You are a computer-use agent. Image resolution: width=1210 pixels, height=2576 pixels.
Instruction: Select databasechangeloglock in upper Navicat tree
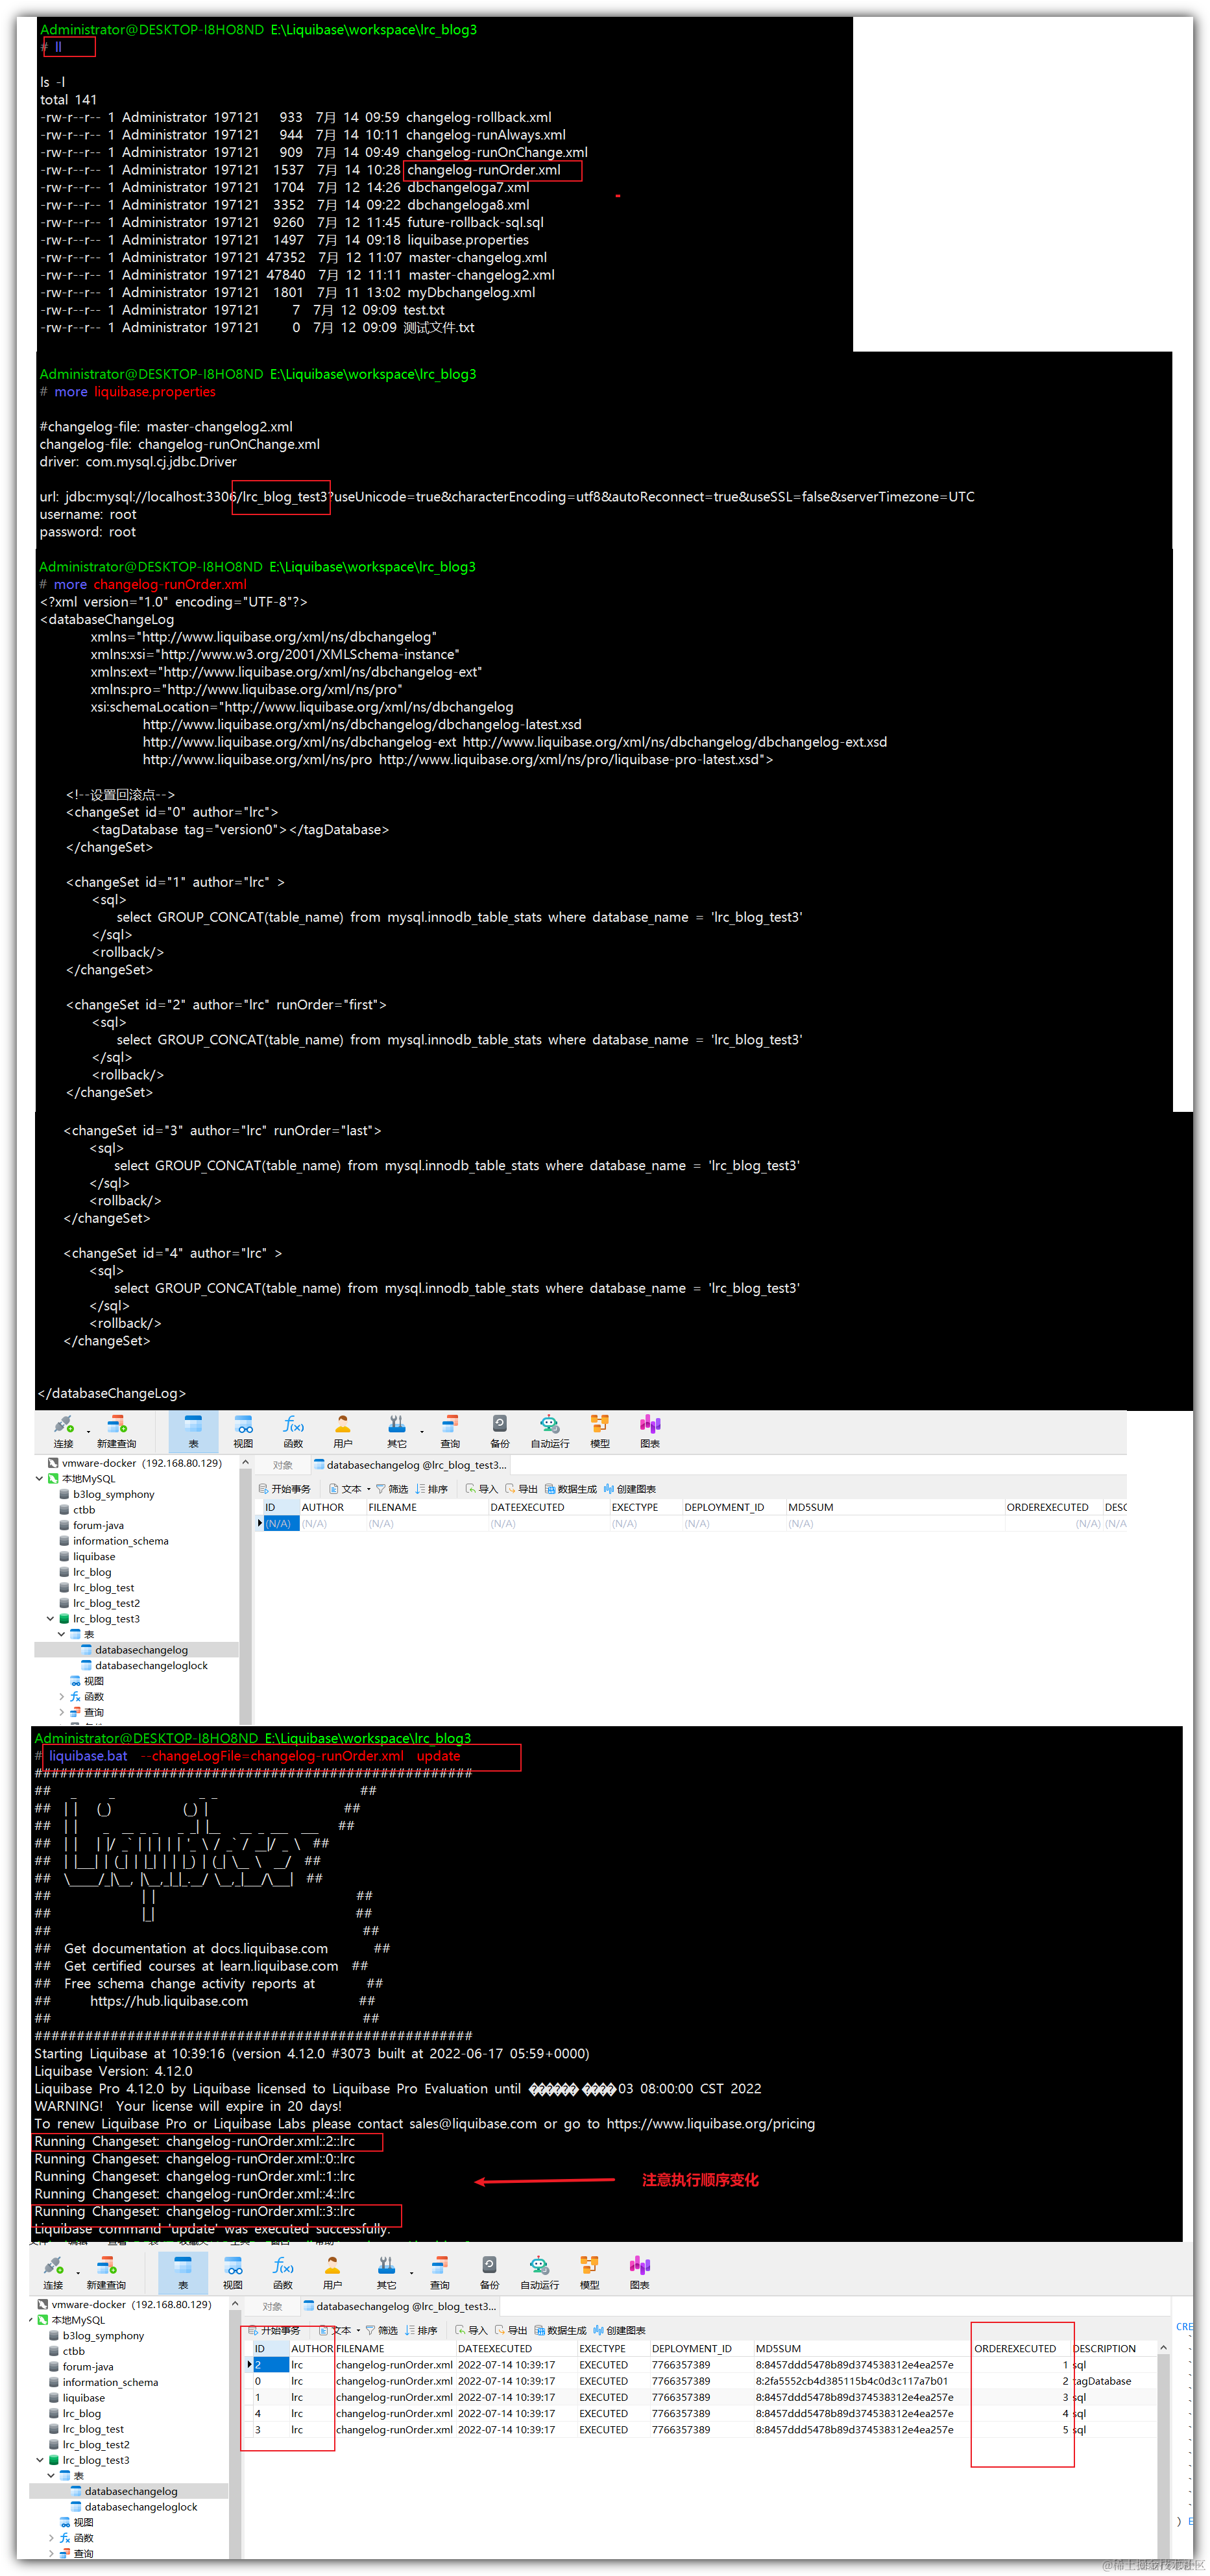144,1665
